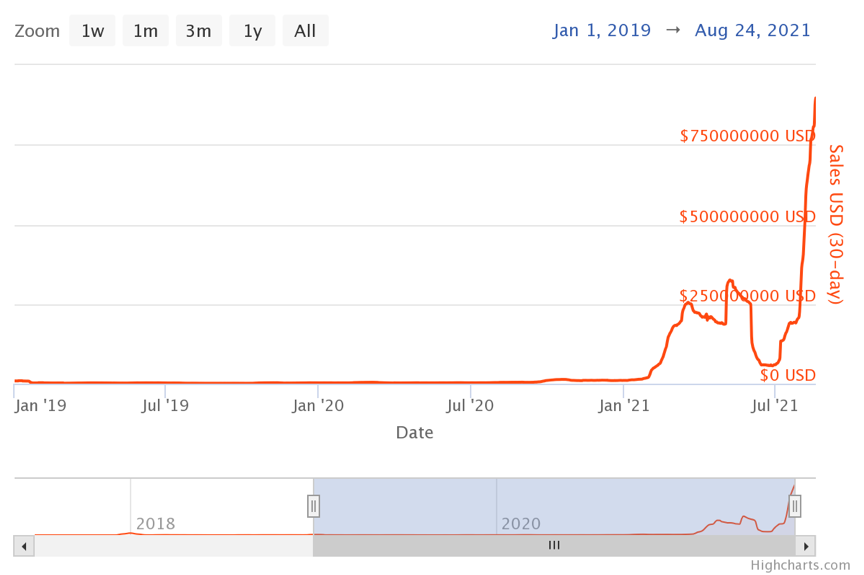
Task: Click the scrollbar thumb grip lines
Action: [x=554, y=546]
